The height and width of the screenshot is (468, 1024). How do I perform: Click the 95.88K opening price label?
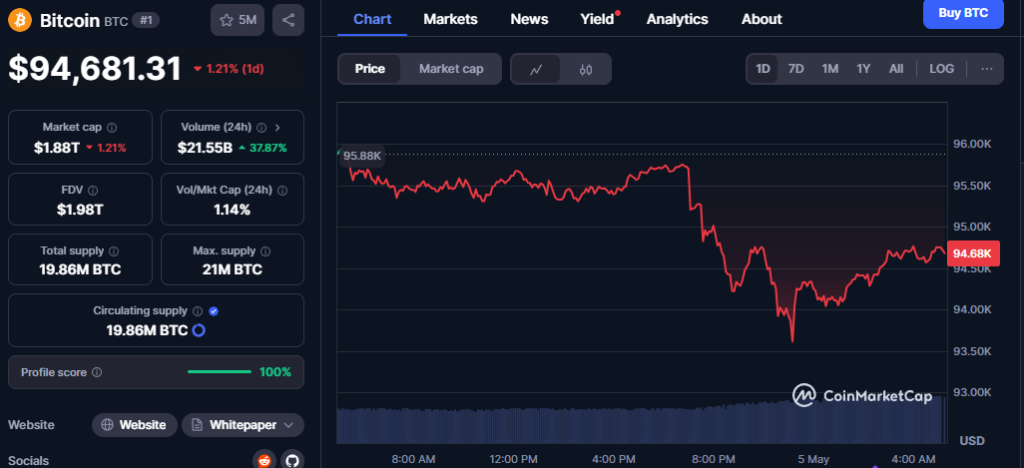[x=362, y=156]
